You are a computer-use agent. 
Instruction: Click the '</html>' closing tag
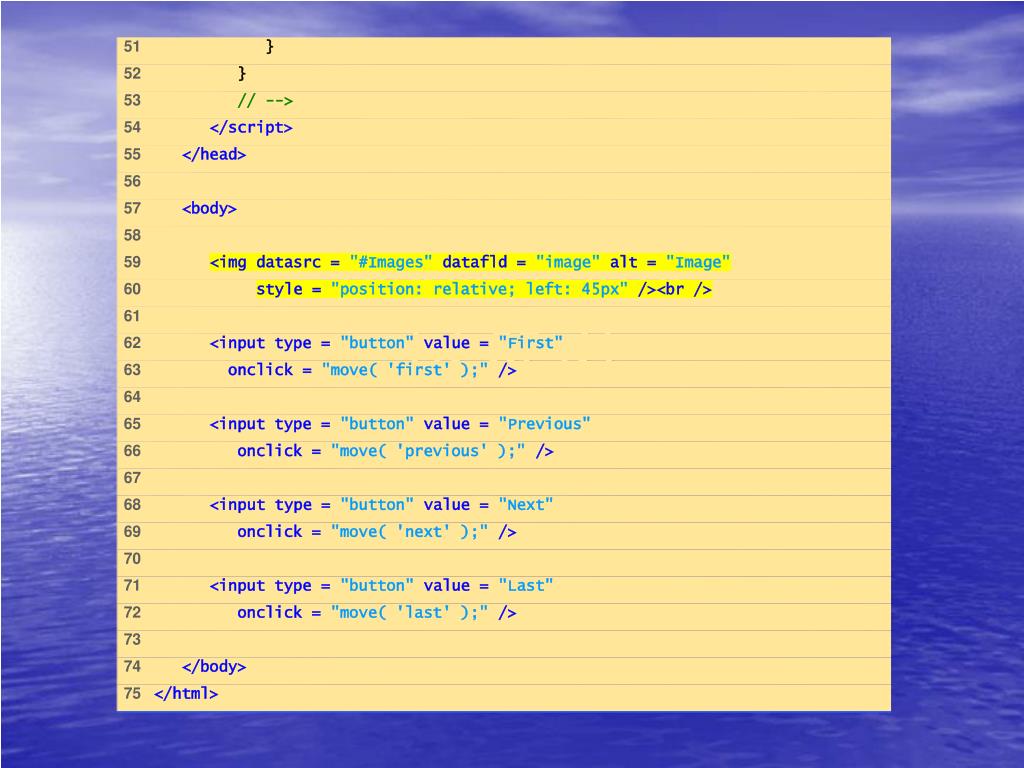(186, 694)
